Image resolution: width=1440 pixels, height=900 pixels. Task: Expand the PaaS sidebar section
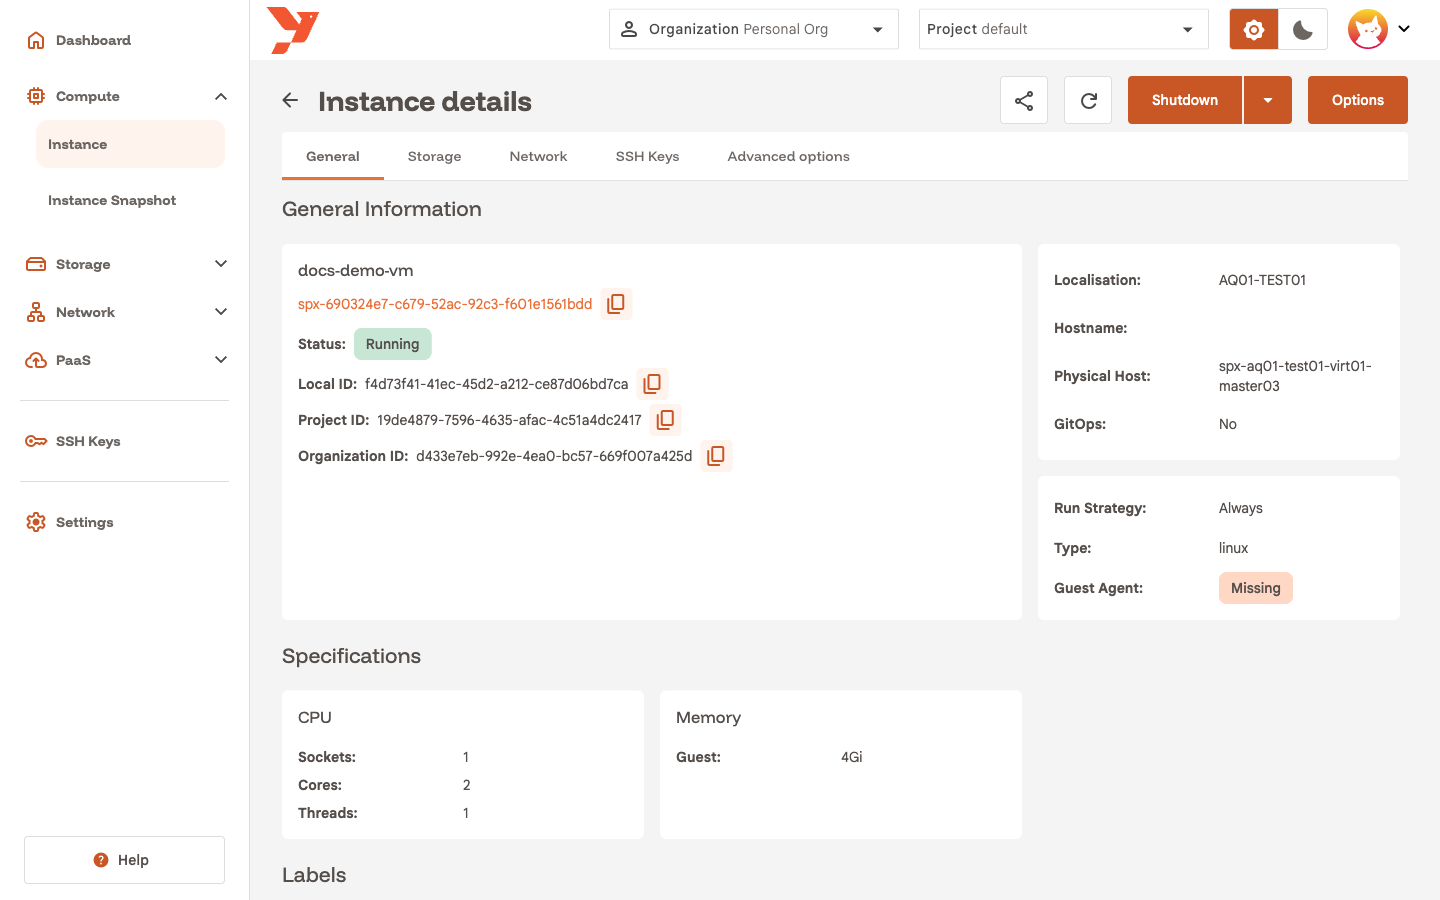(221, 360)
